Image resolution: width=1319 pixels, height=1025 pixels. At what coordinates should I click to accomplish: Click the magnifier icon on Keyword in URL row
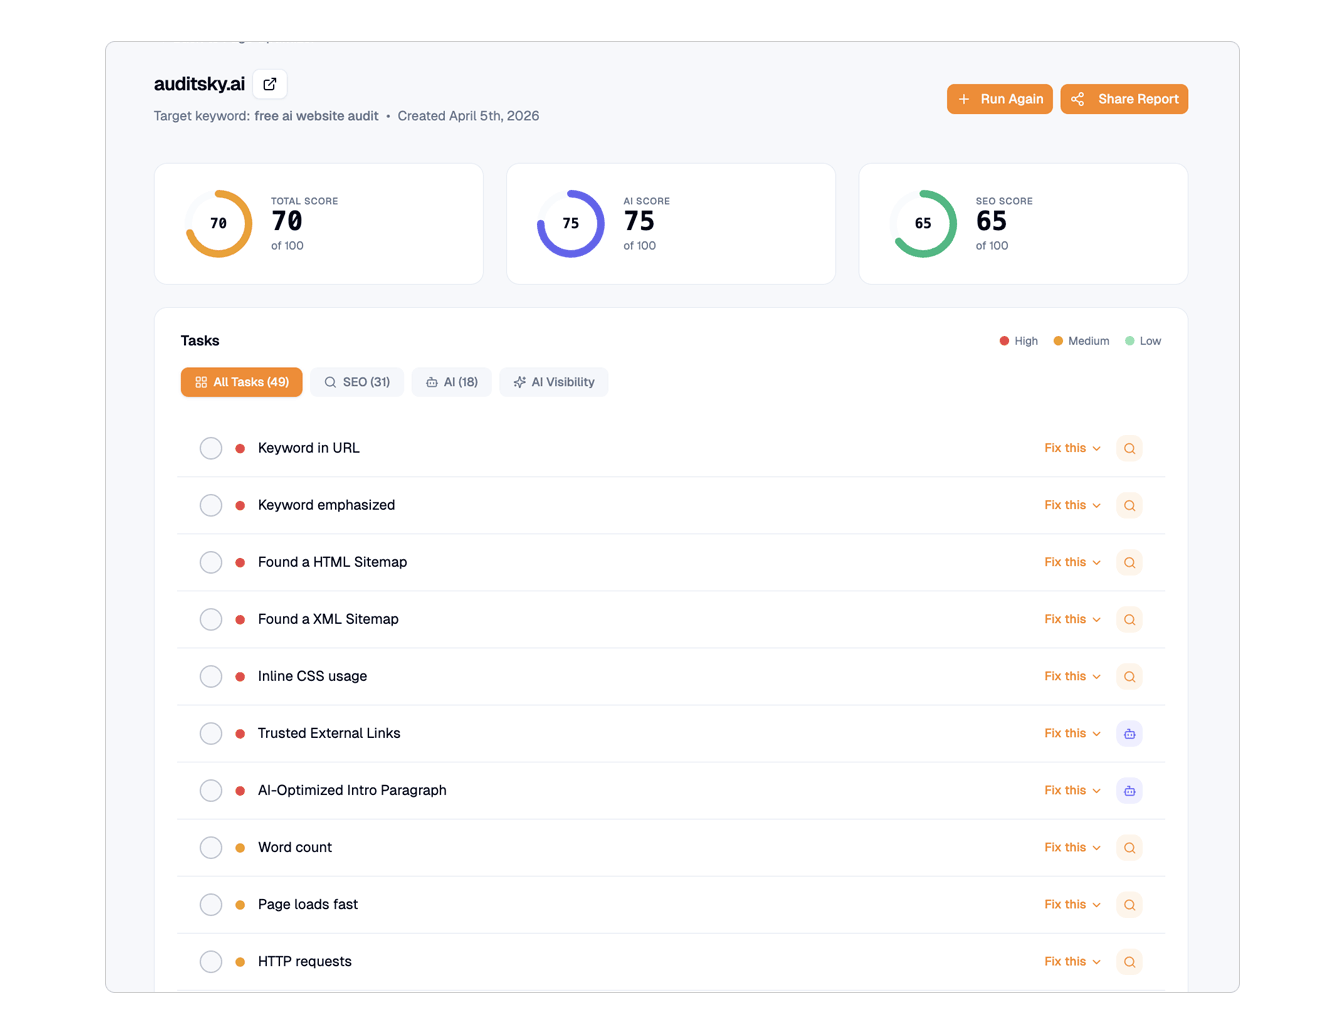pos(1129,448)
